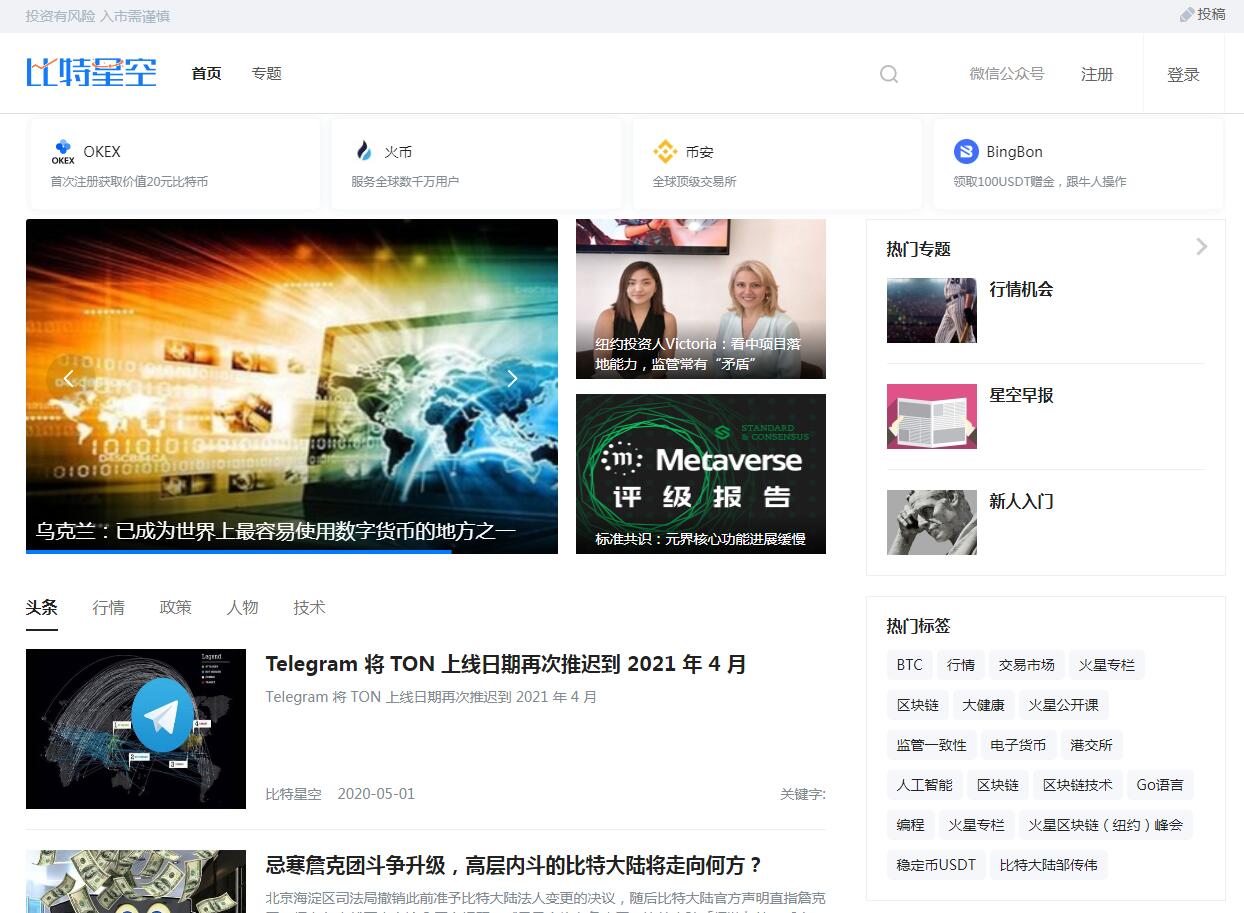The width and height of the screenshot is (1244, 913).
Task: Open the search magnifier icon
Action: pos(888,74)
